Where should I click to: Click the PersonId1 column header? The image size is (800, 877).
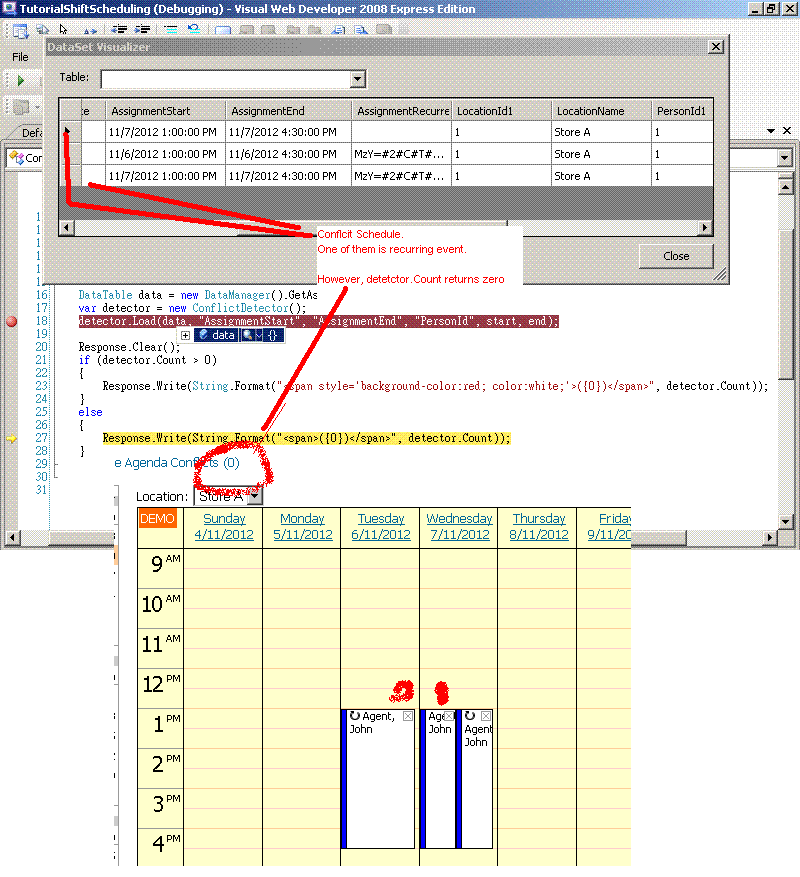pyautogui.click(x=682, y=111)
